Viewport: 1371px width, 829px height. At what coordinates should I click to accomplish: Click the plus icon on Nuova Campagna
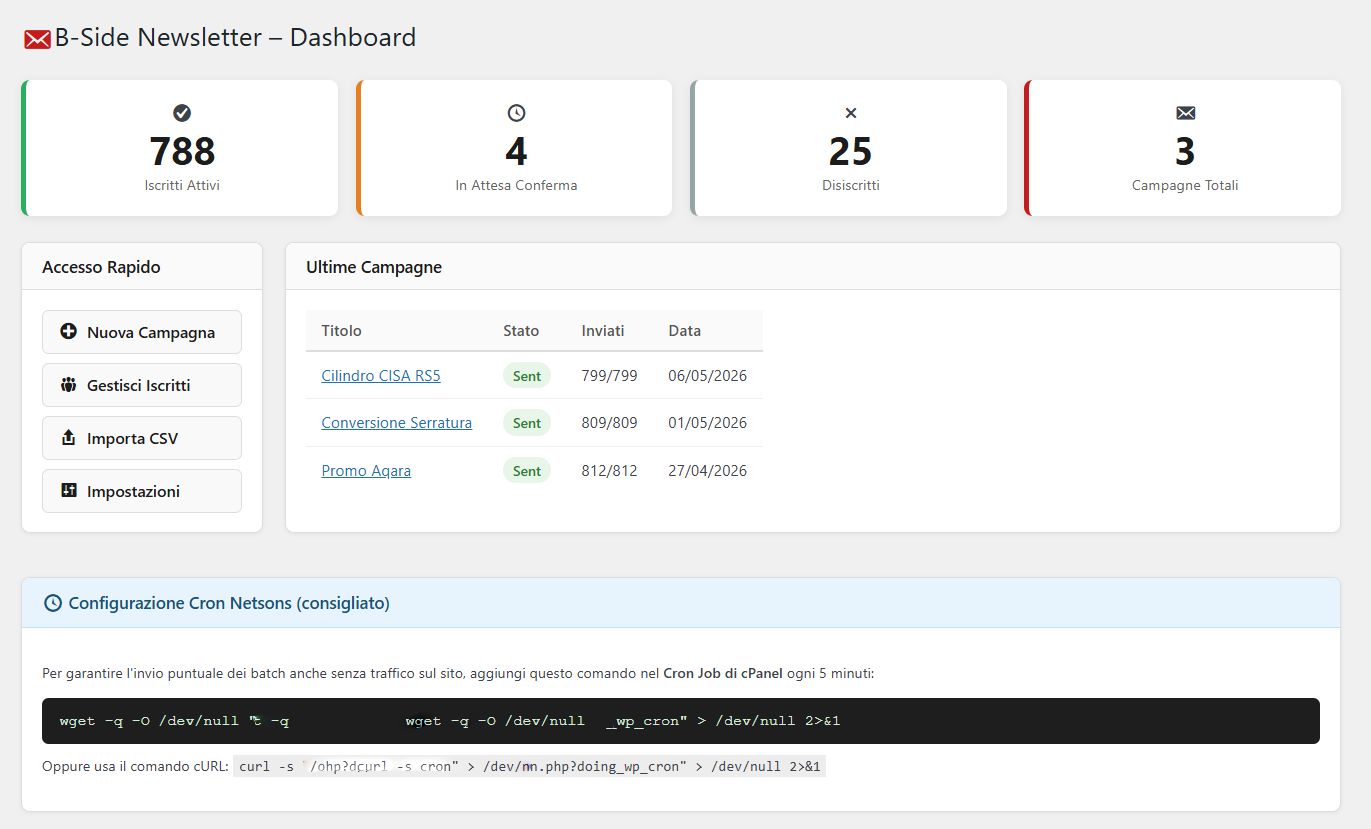point(68,331)
